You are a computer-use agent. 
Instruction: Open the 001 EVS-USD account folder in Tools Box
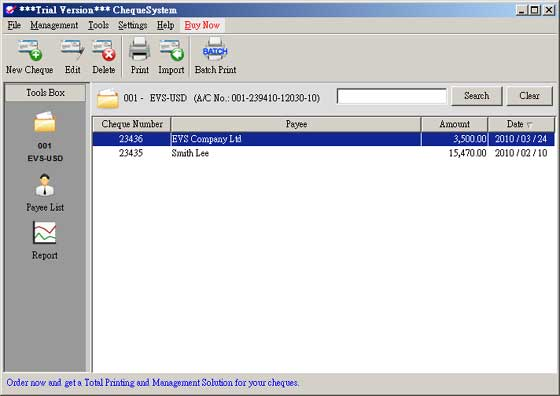(45, 122)
